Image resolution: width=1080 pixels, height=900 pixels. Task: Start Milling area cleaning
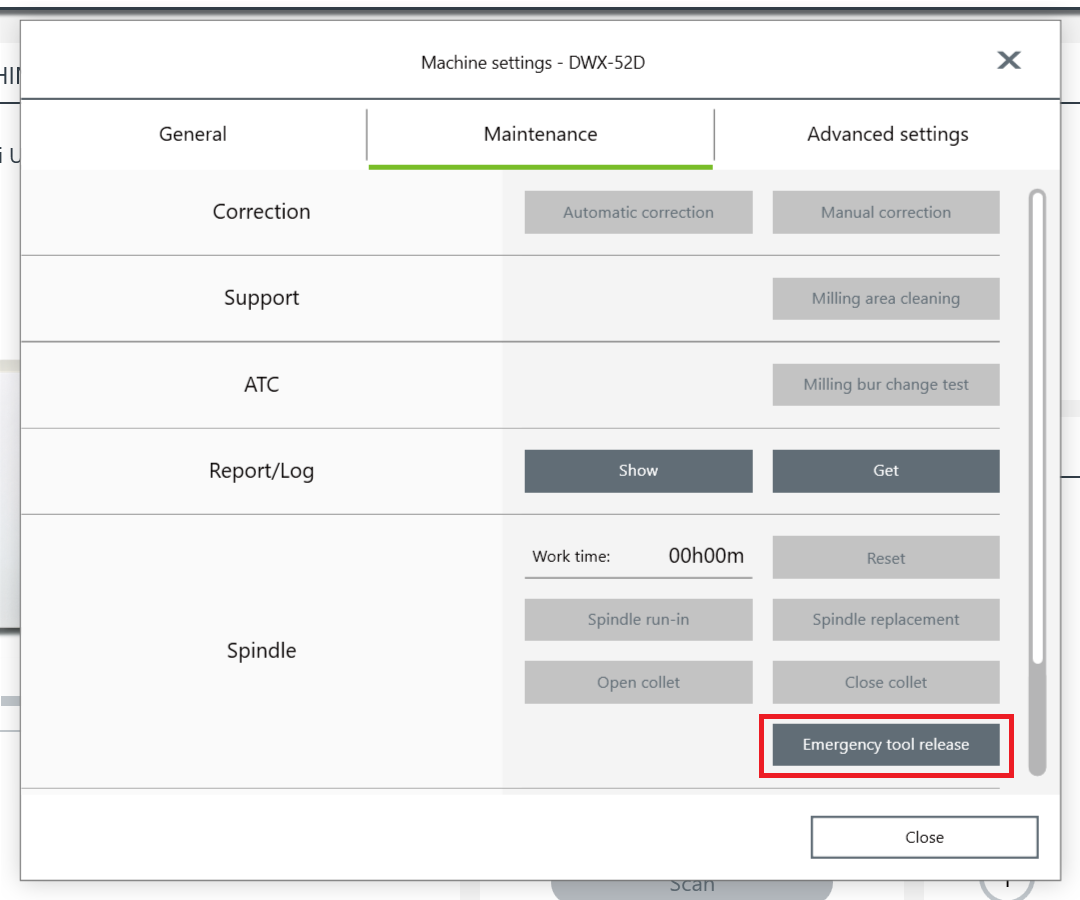(x=886, y=298)
